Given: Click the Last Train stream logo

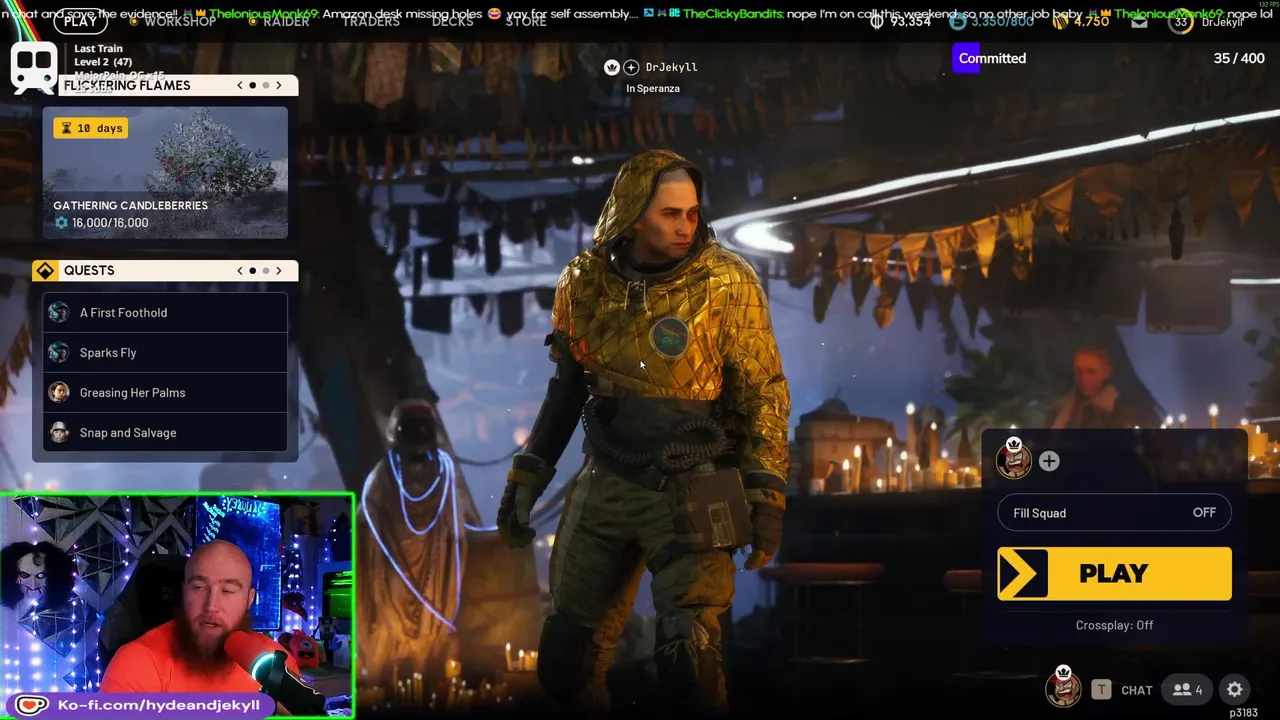Looking at the screenshot, I should (x=34, y=67).
